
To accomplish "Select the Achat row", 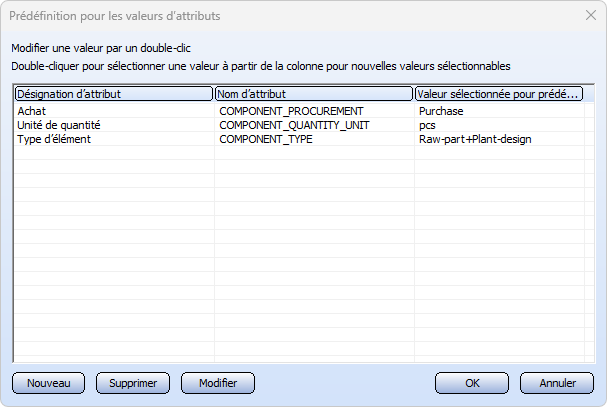I will pyautogui.click(x=299, y=111).
